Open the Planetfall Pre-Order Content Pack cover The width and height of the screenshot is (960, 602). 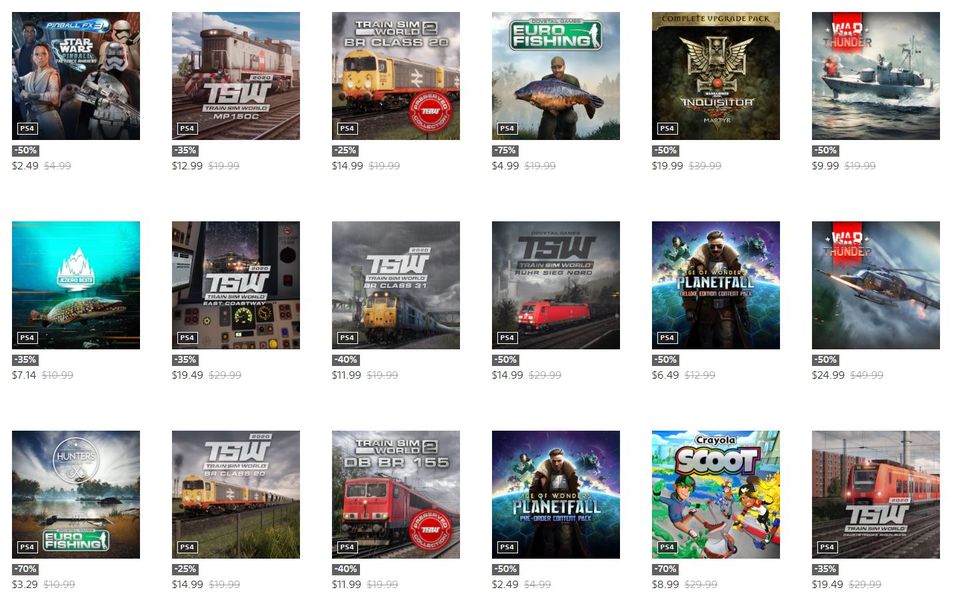pos(556,495)
